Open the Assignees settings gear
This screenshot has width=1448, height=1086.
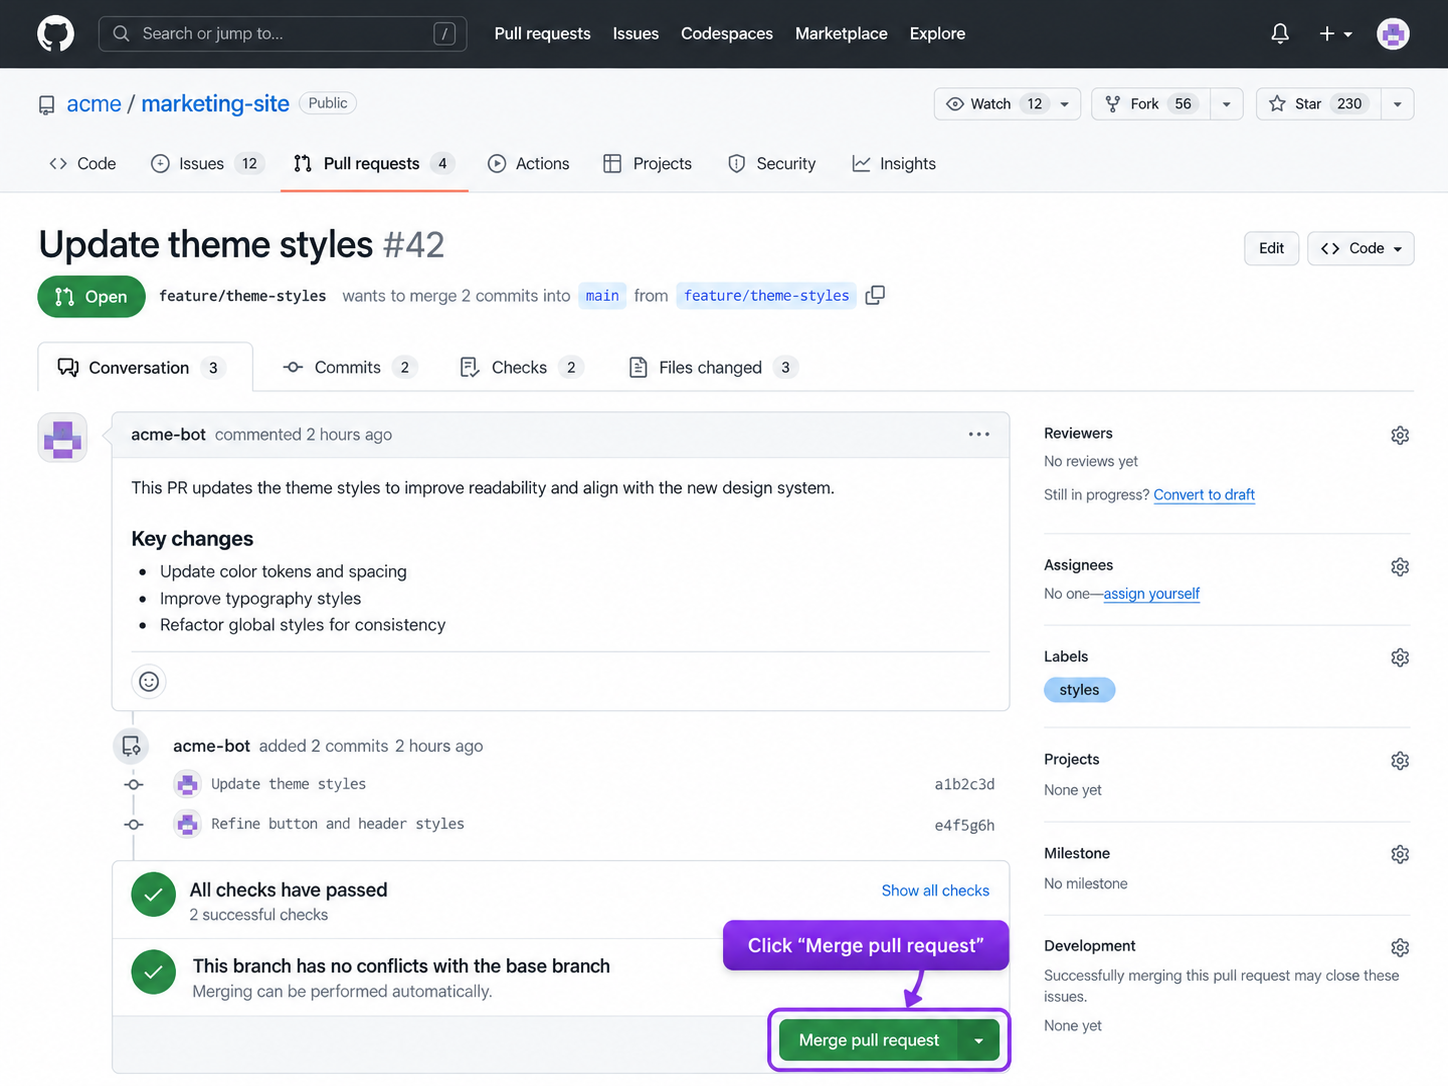coord(1400,567)
